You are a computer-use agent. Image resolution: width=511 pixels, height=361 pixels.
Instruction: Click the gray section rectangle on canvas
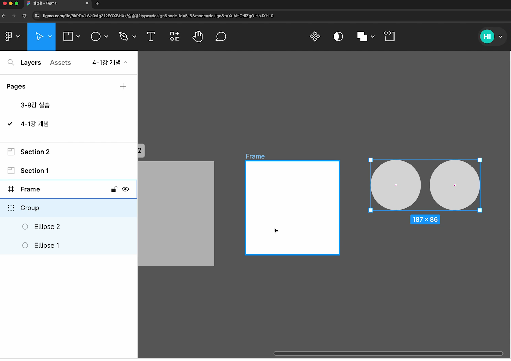pyautogui.click(x=176, y=213)
